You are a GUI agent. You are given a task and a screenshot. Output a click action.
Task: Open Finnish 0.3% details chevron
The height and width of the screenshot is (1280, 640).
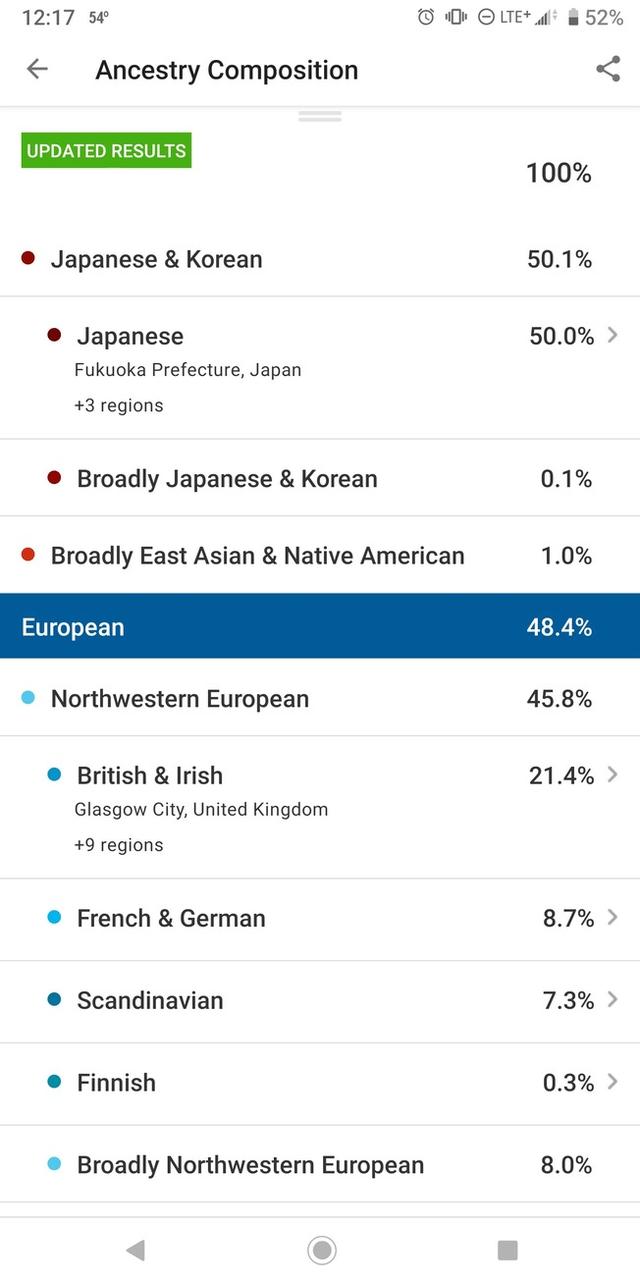pyautogui.click(x=613, y=1082)
